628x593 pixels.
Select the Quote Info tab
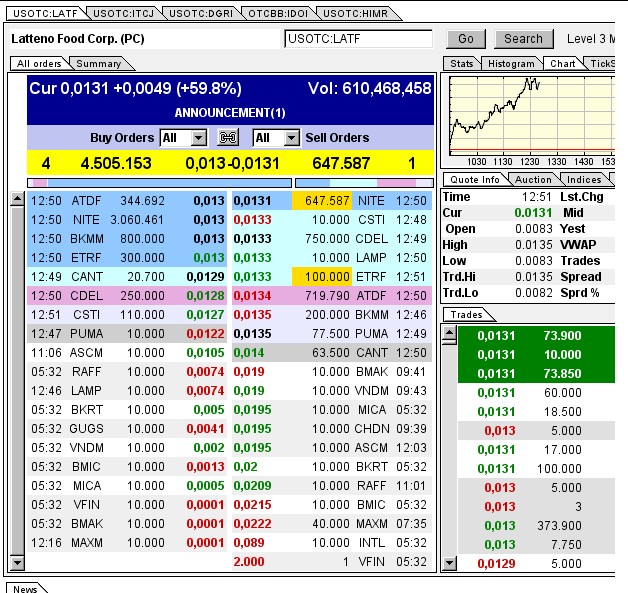pyautogui.click(x=475, y=179)
